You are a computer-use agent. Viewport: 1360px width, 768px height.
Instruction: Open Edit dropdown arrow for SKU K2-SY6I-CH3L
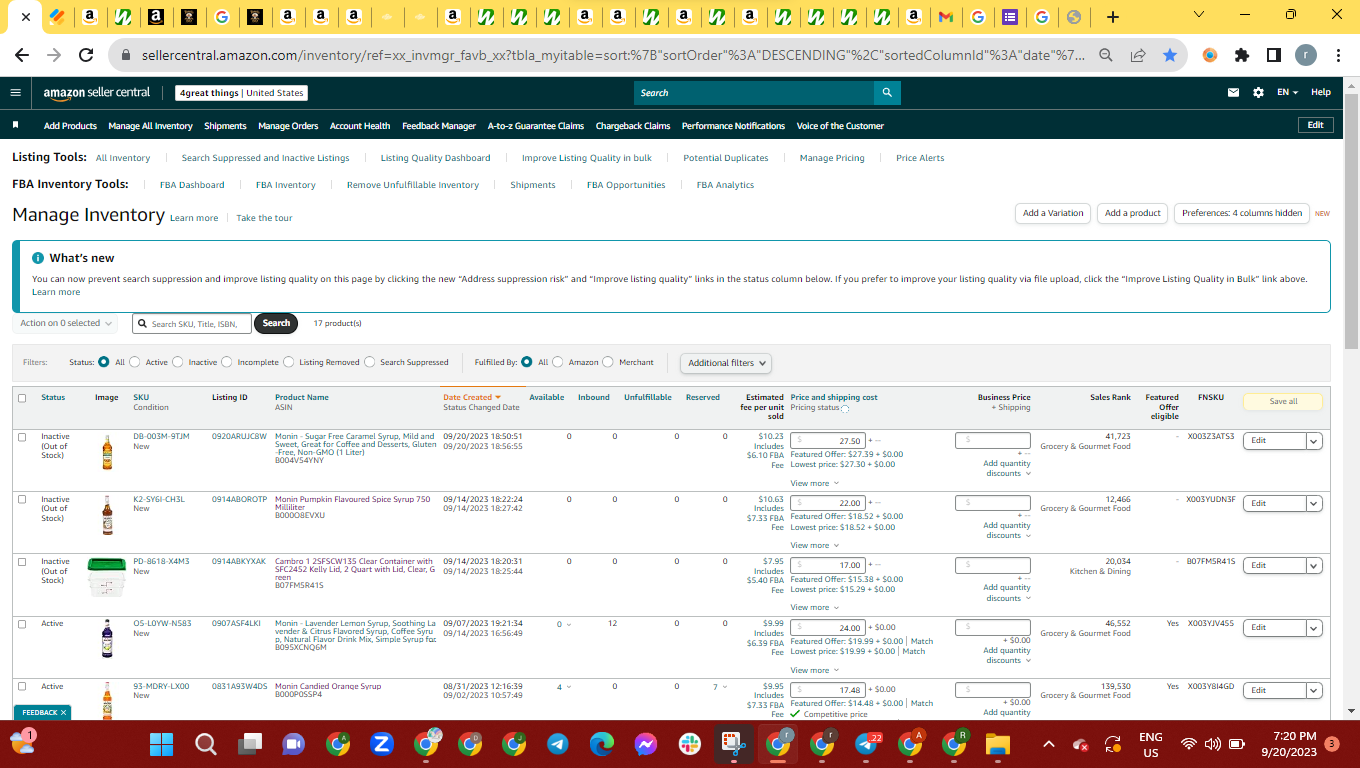(1313, 503)
